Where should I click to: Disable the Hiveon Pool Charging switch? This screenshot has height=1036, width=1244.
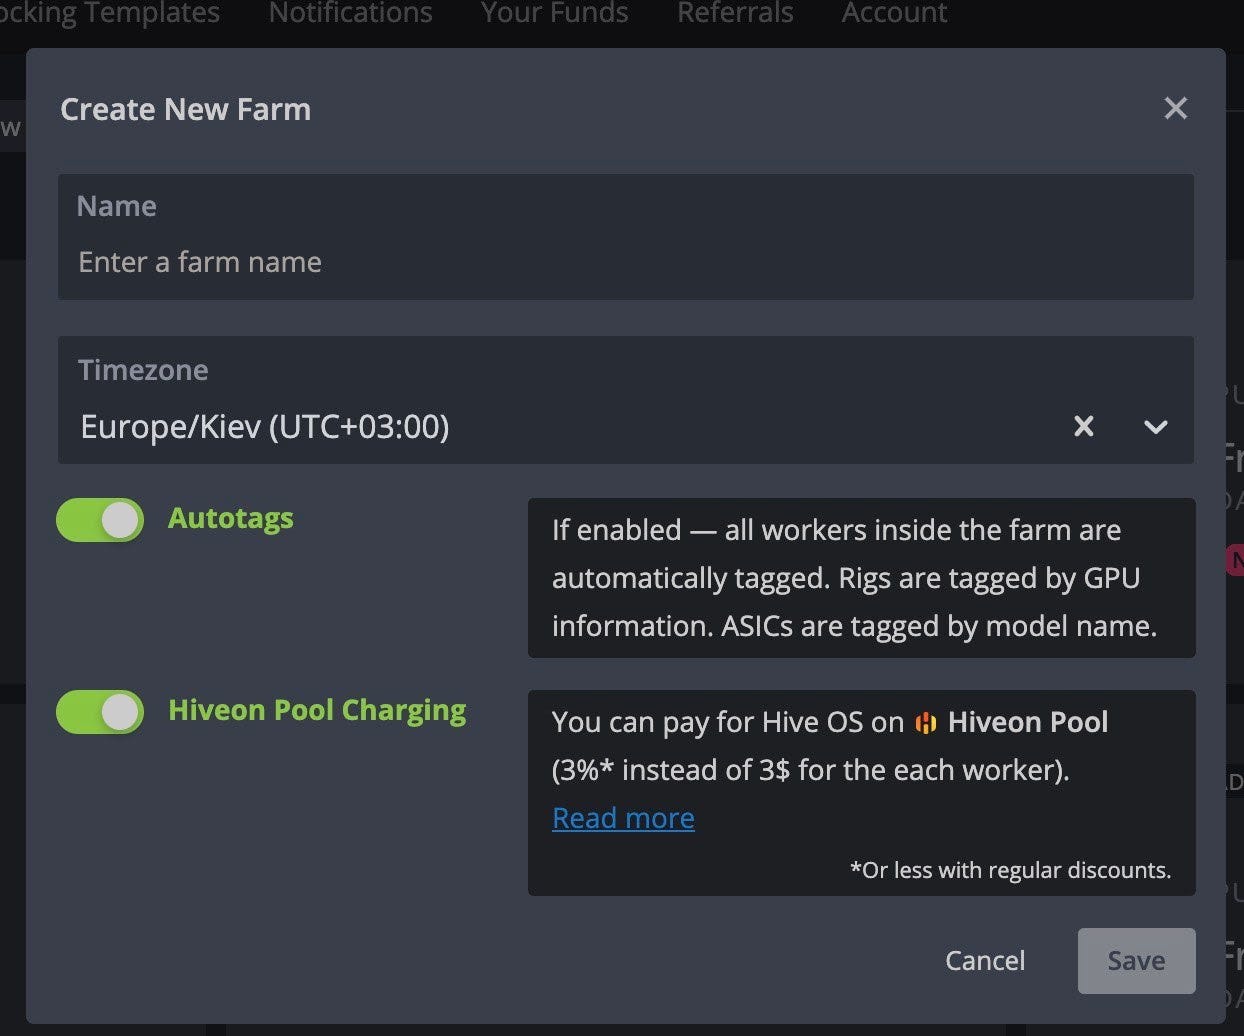pyautogui.click(x=100, y=712)
